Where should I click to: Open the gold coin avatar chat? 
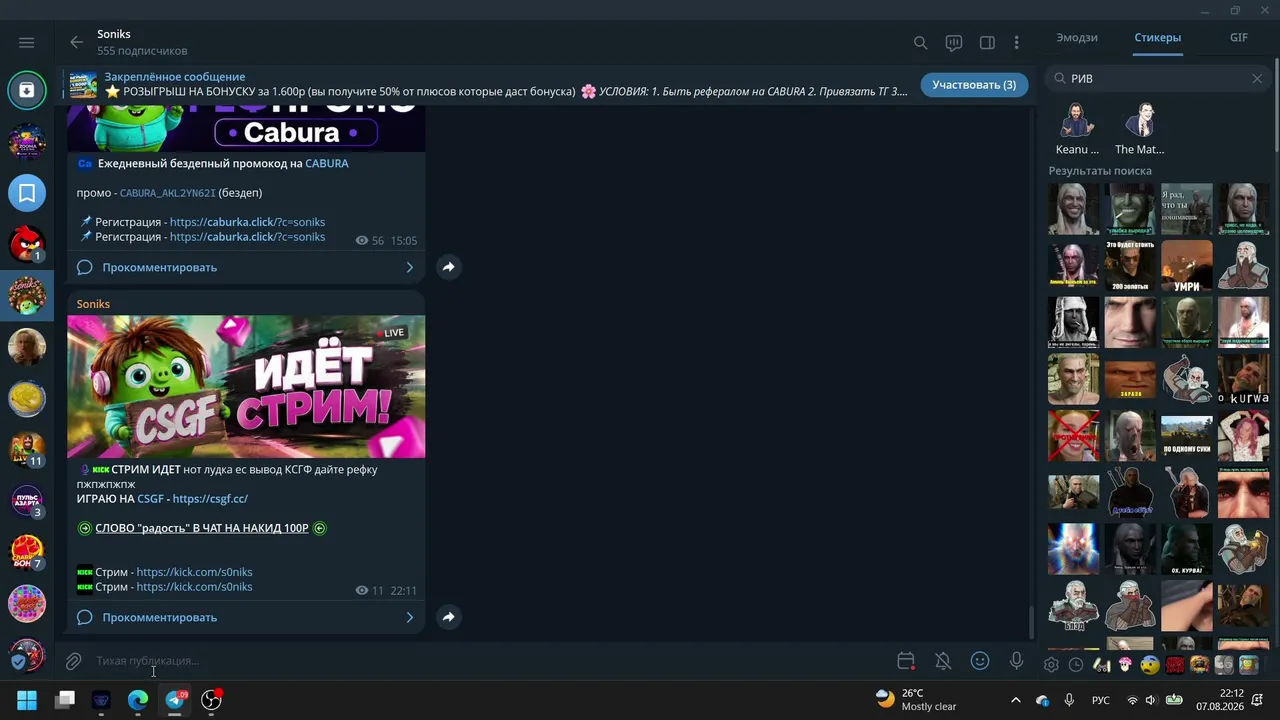click(x=27, y=398)
